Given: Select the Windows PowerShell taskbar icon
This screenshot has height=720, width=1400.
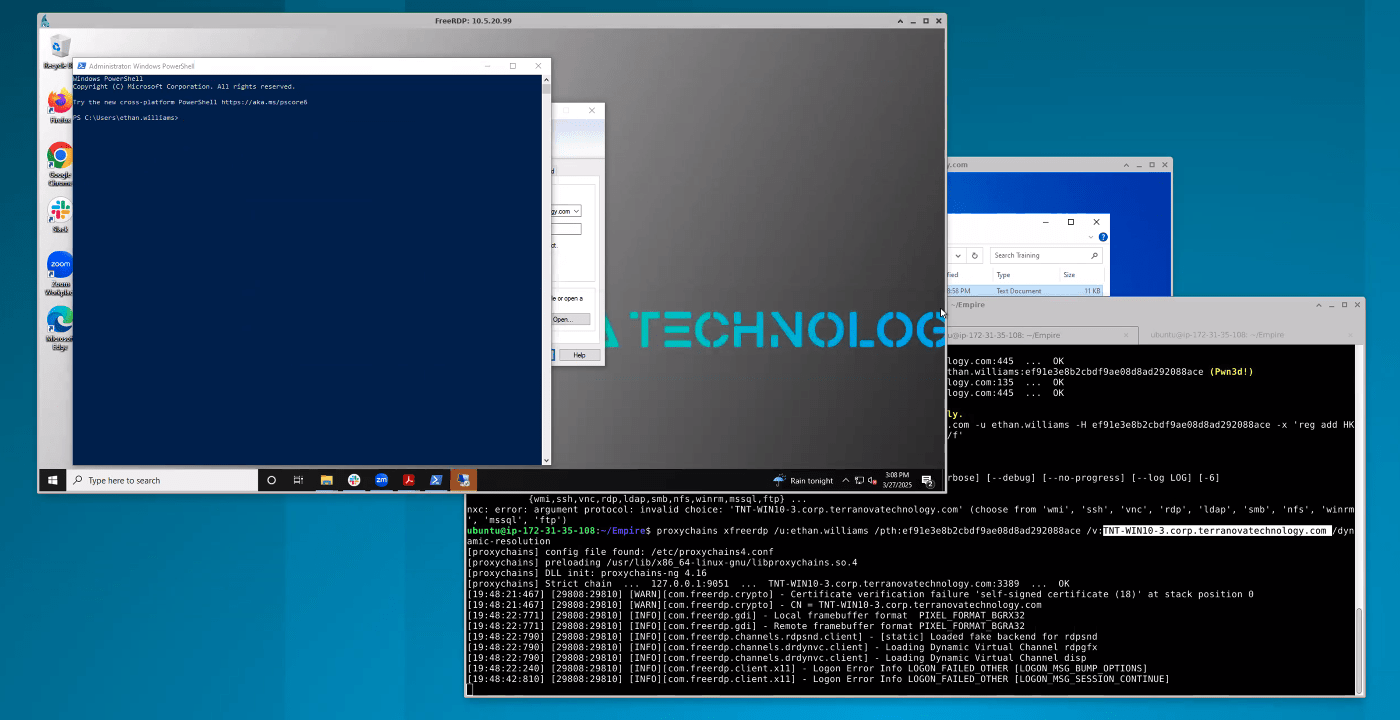Looking at the screenshot, I should click(436, 480).
